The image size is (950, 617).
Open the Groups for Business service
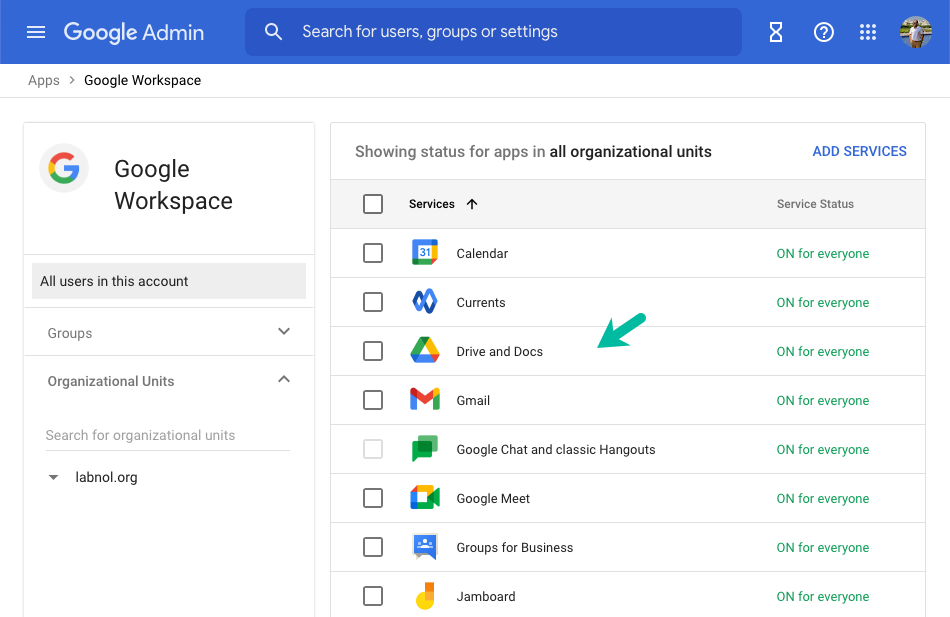tap(514, 547)
